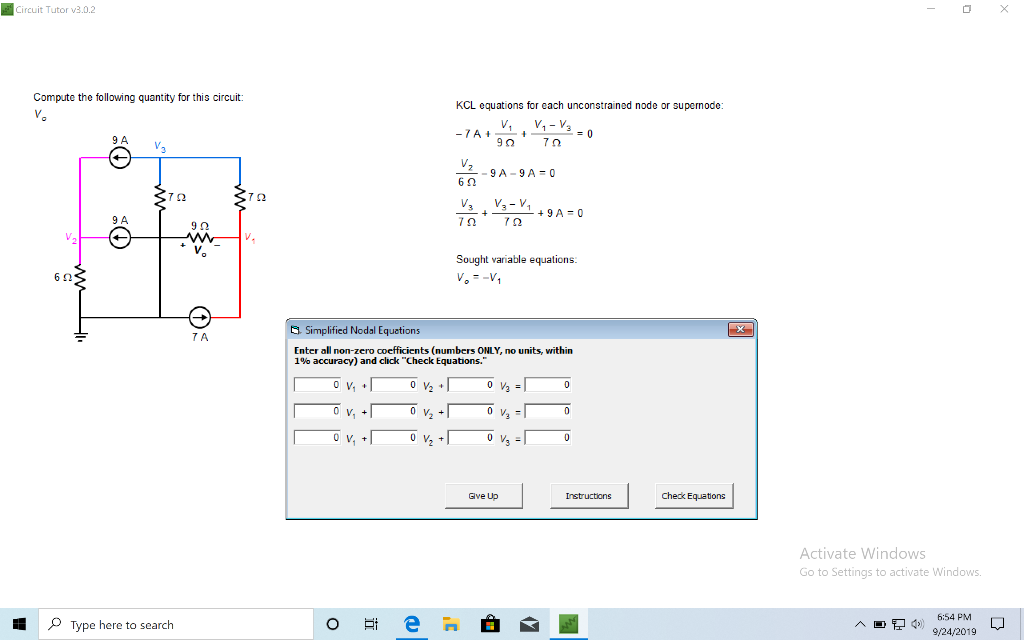Click the Check Equations button
1024x640 pixels.
[693, 495]
